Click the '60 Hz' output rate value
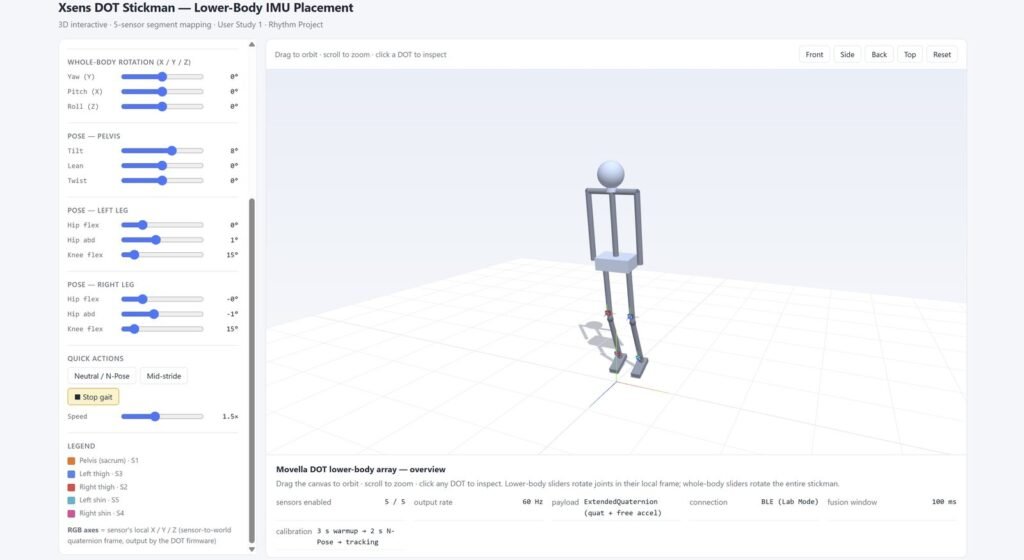 532,502
